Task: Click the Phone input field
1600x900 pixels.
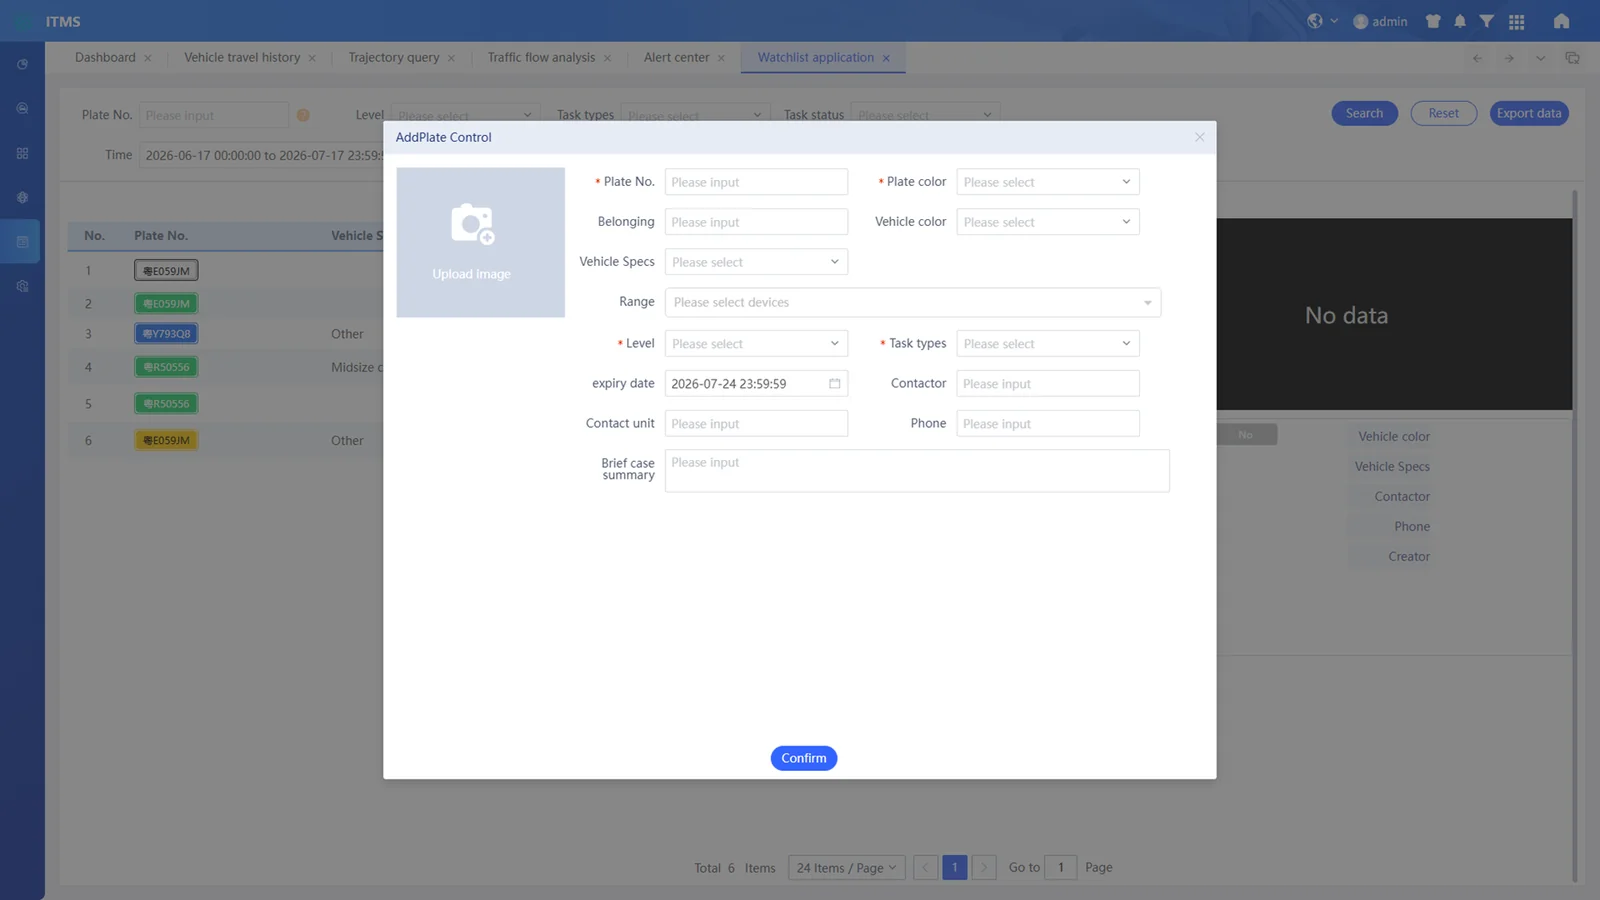Action: pos(1047,424)
